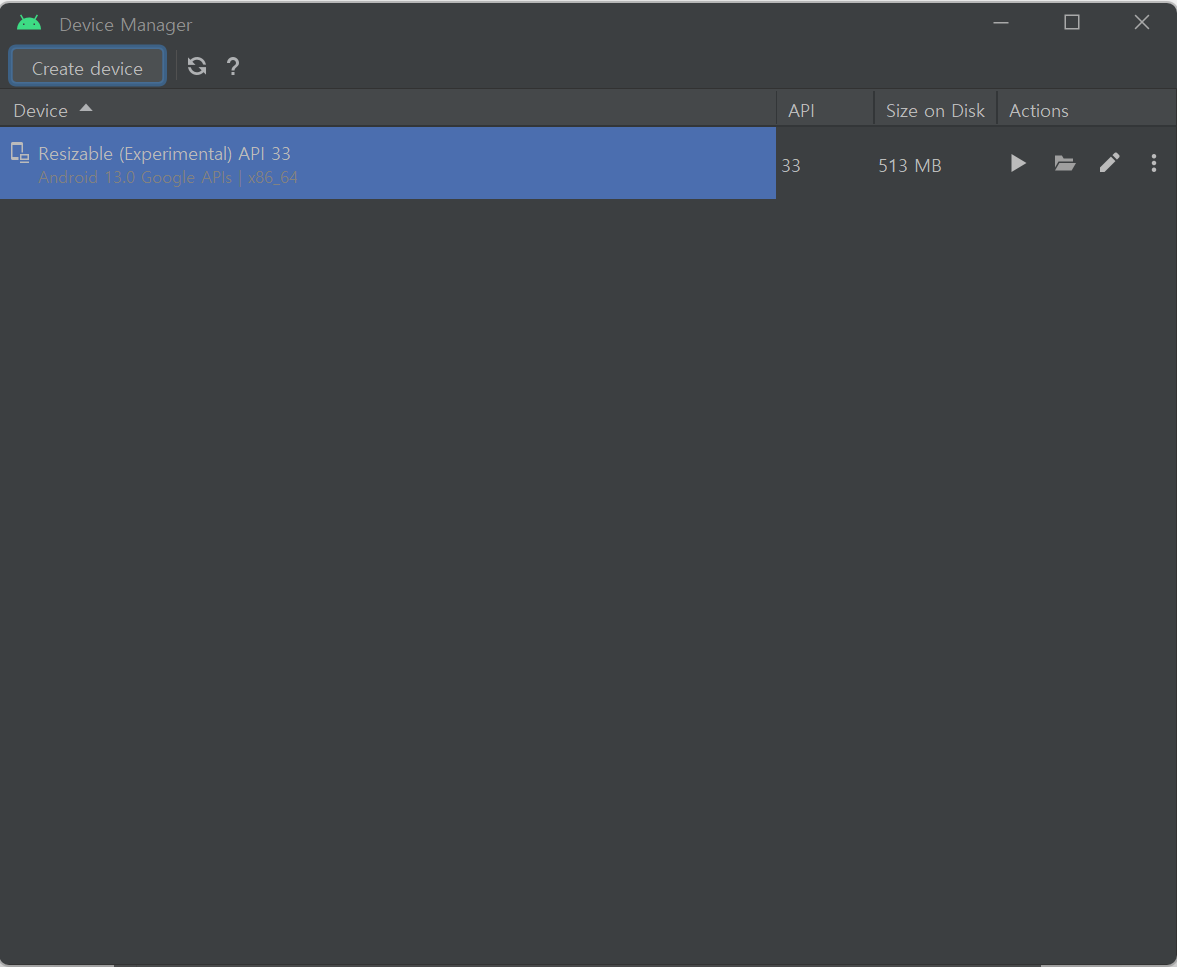Refresh the device list

(197, 67)
